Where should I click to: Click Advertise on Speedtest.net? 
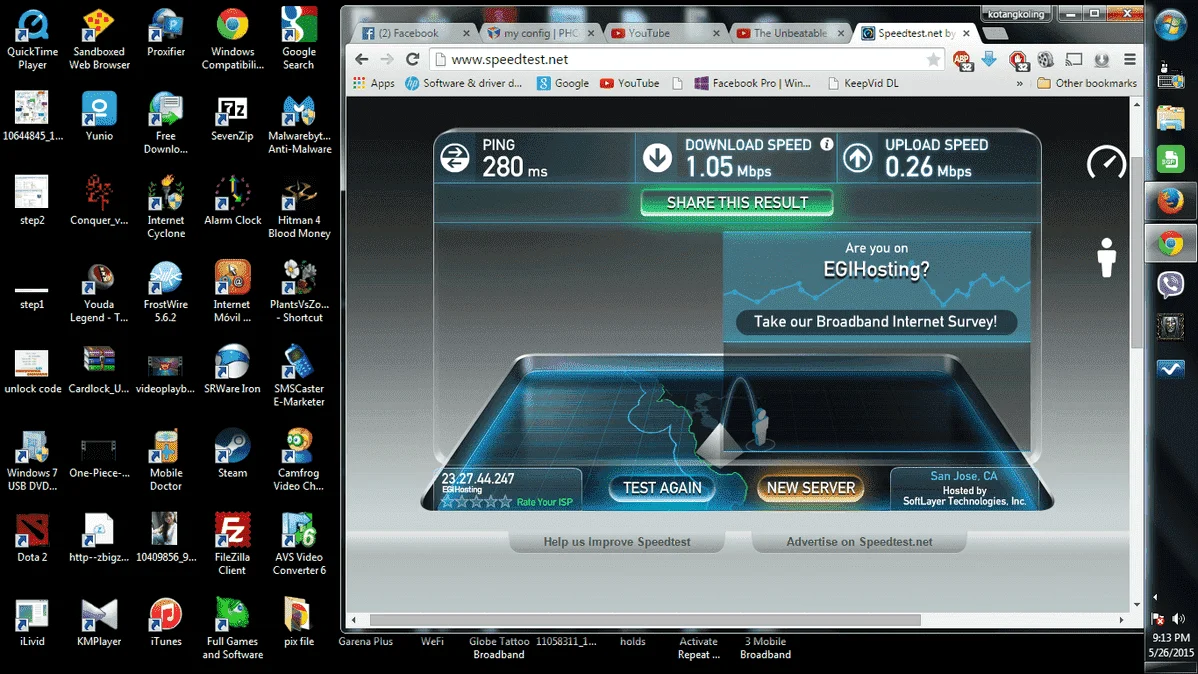(859, 542)
